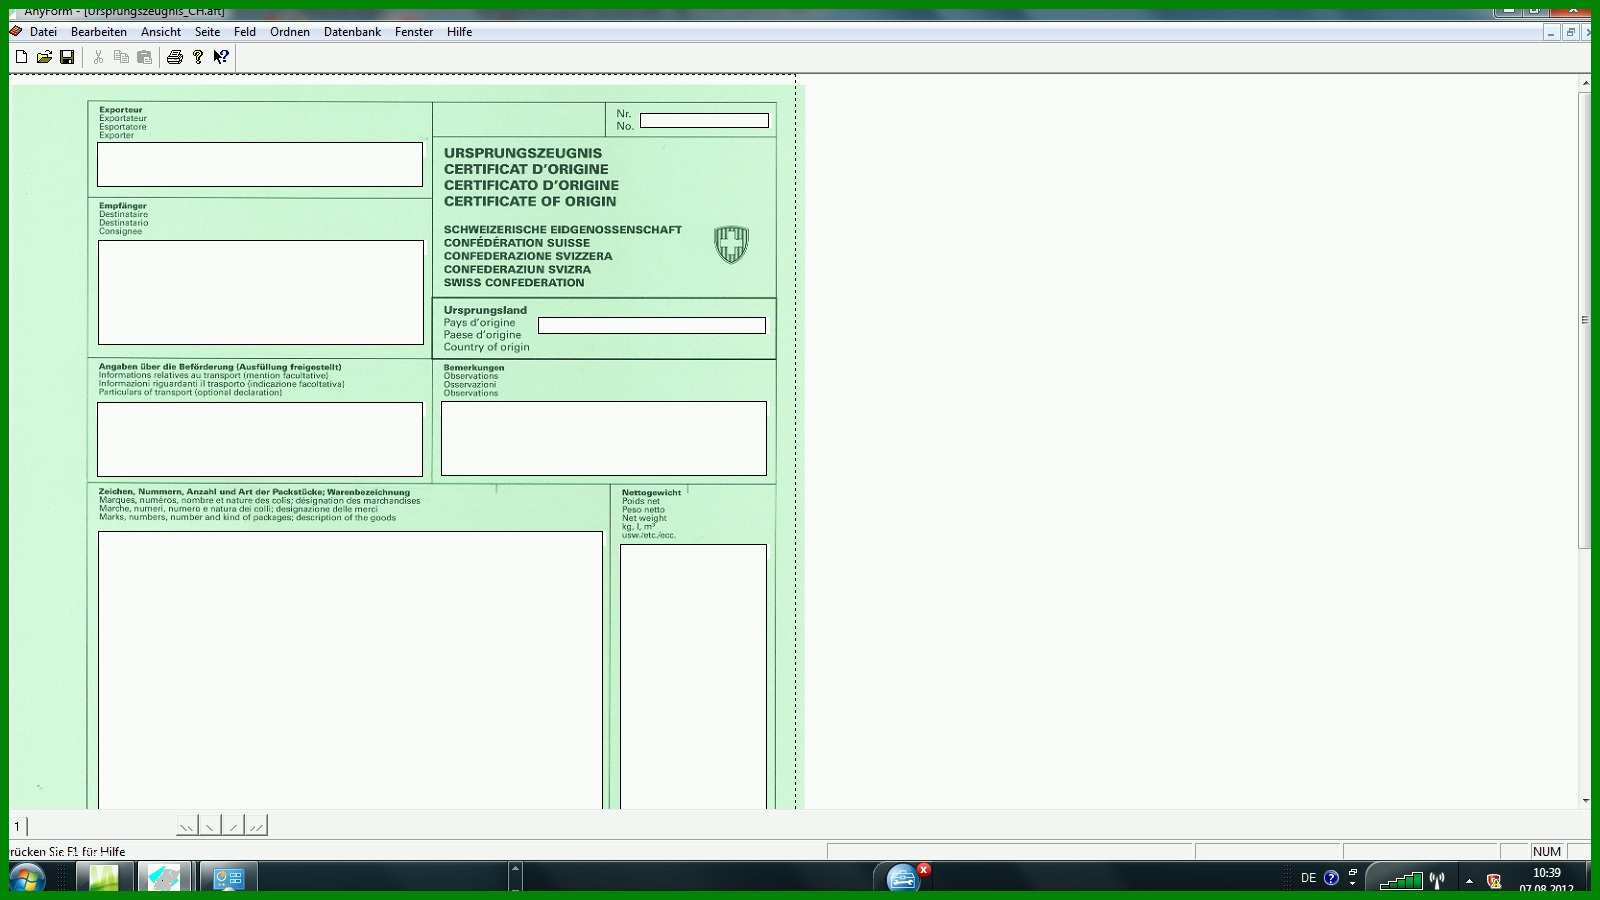
Task: Click the NUM status bar indicator
Action: (x=1546, y=852)
